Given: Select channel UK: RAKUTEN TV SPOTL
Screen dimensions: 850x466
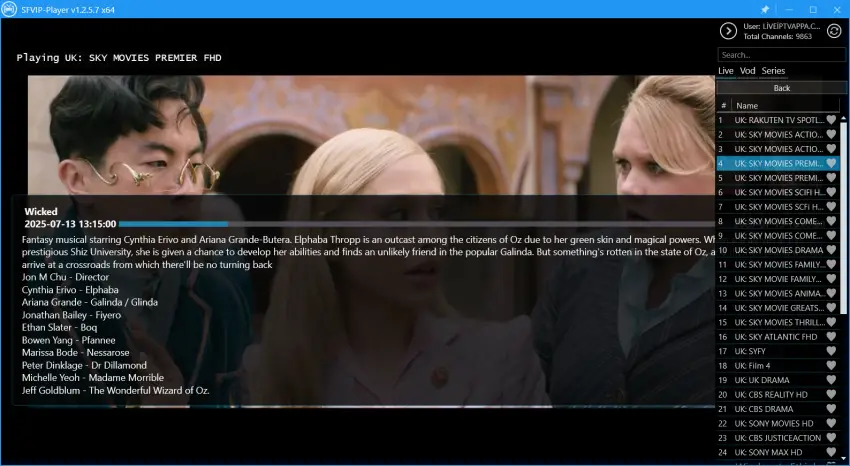Looking at the screenshot, I should pos(778,120).
